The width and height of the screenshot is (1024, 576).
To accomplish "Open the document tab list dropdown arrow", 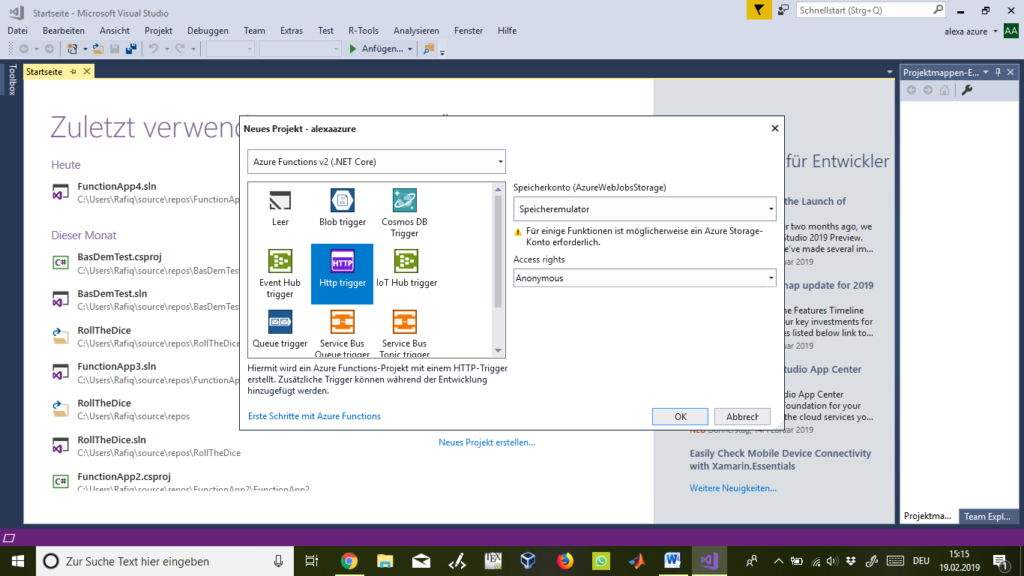I will pyautogui.click(x=889, y=72).
